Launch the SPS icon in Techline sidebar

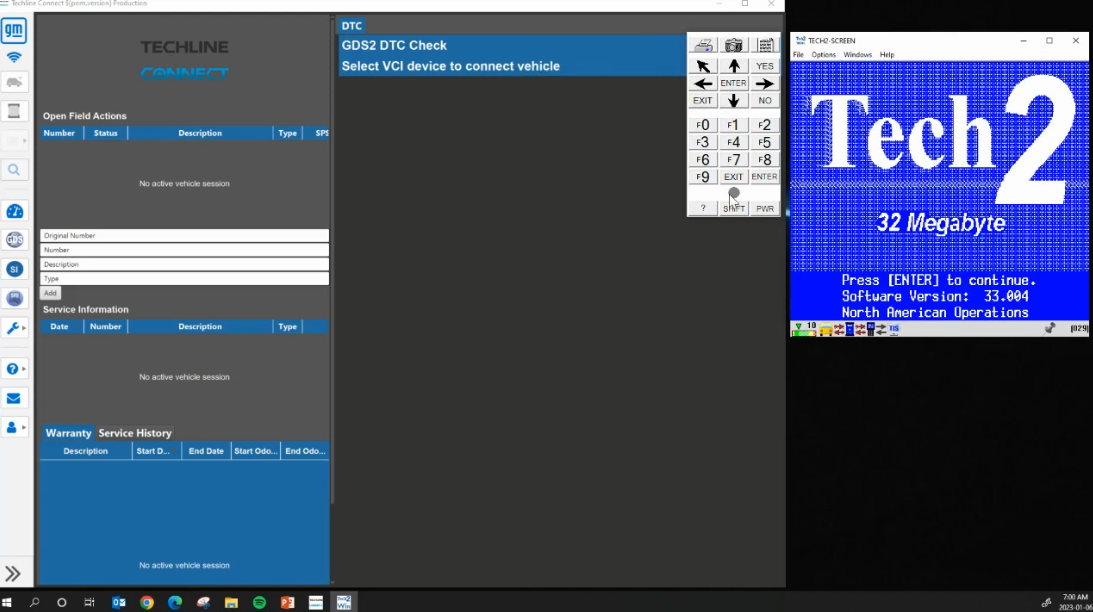click(x=14, y=298)
